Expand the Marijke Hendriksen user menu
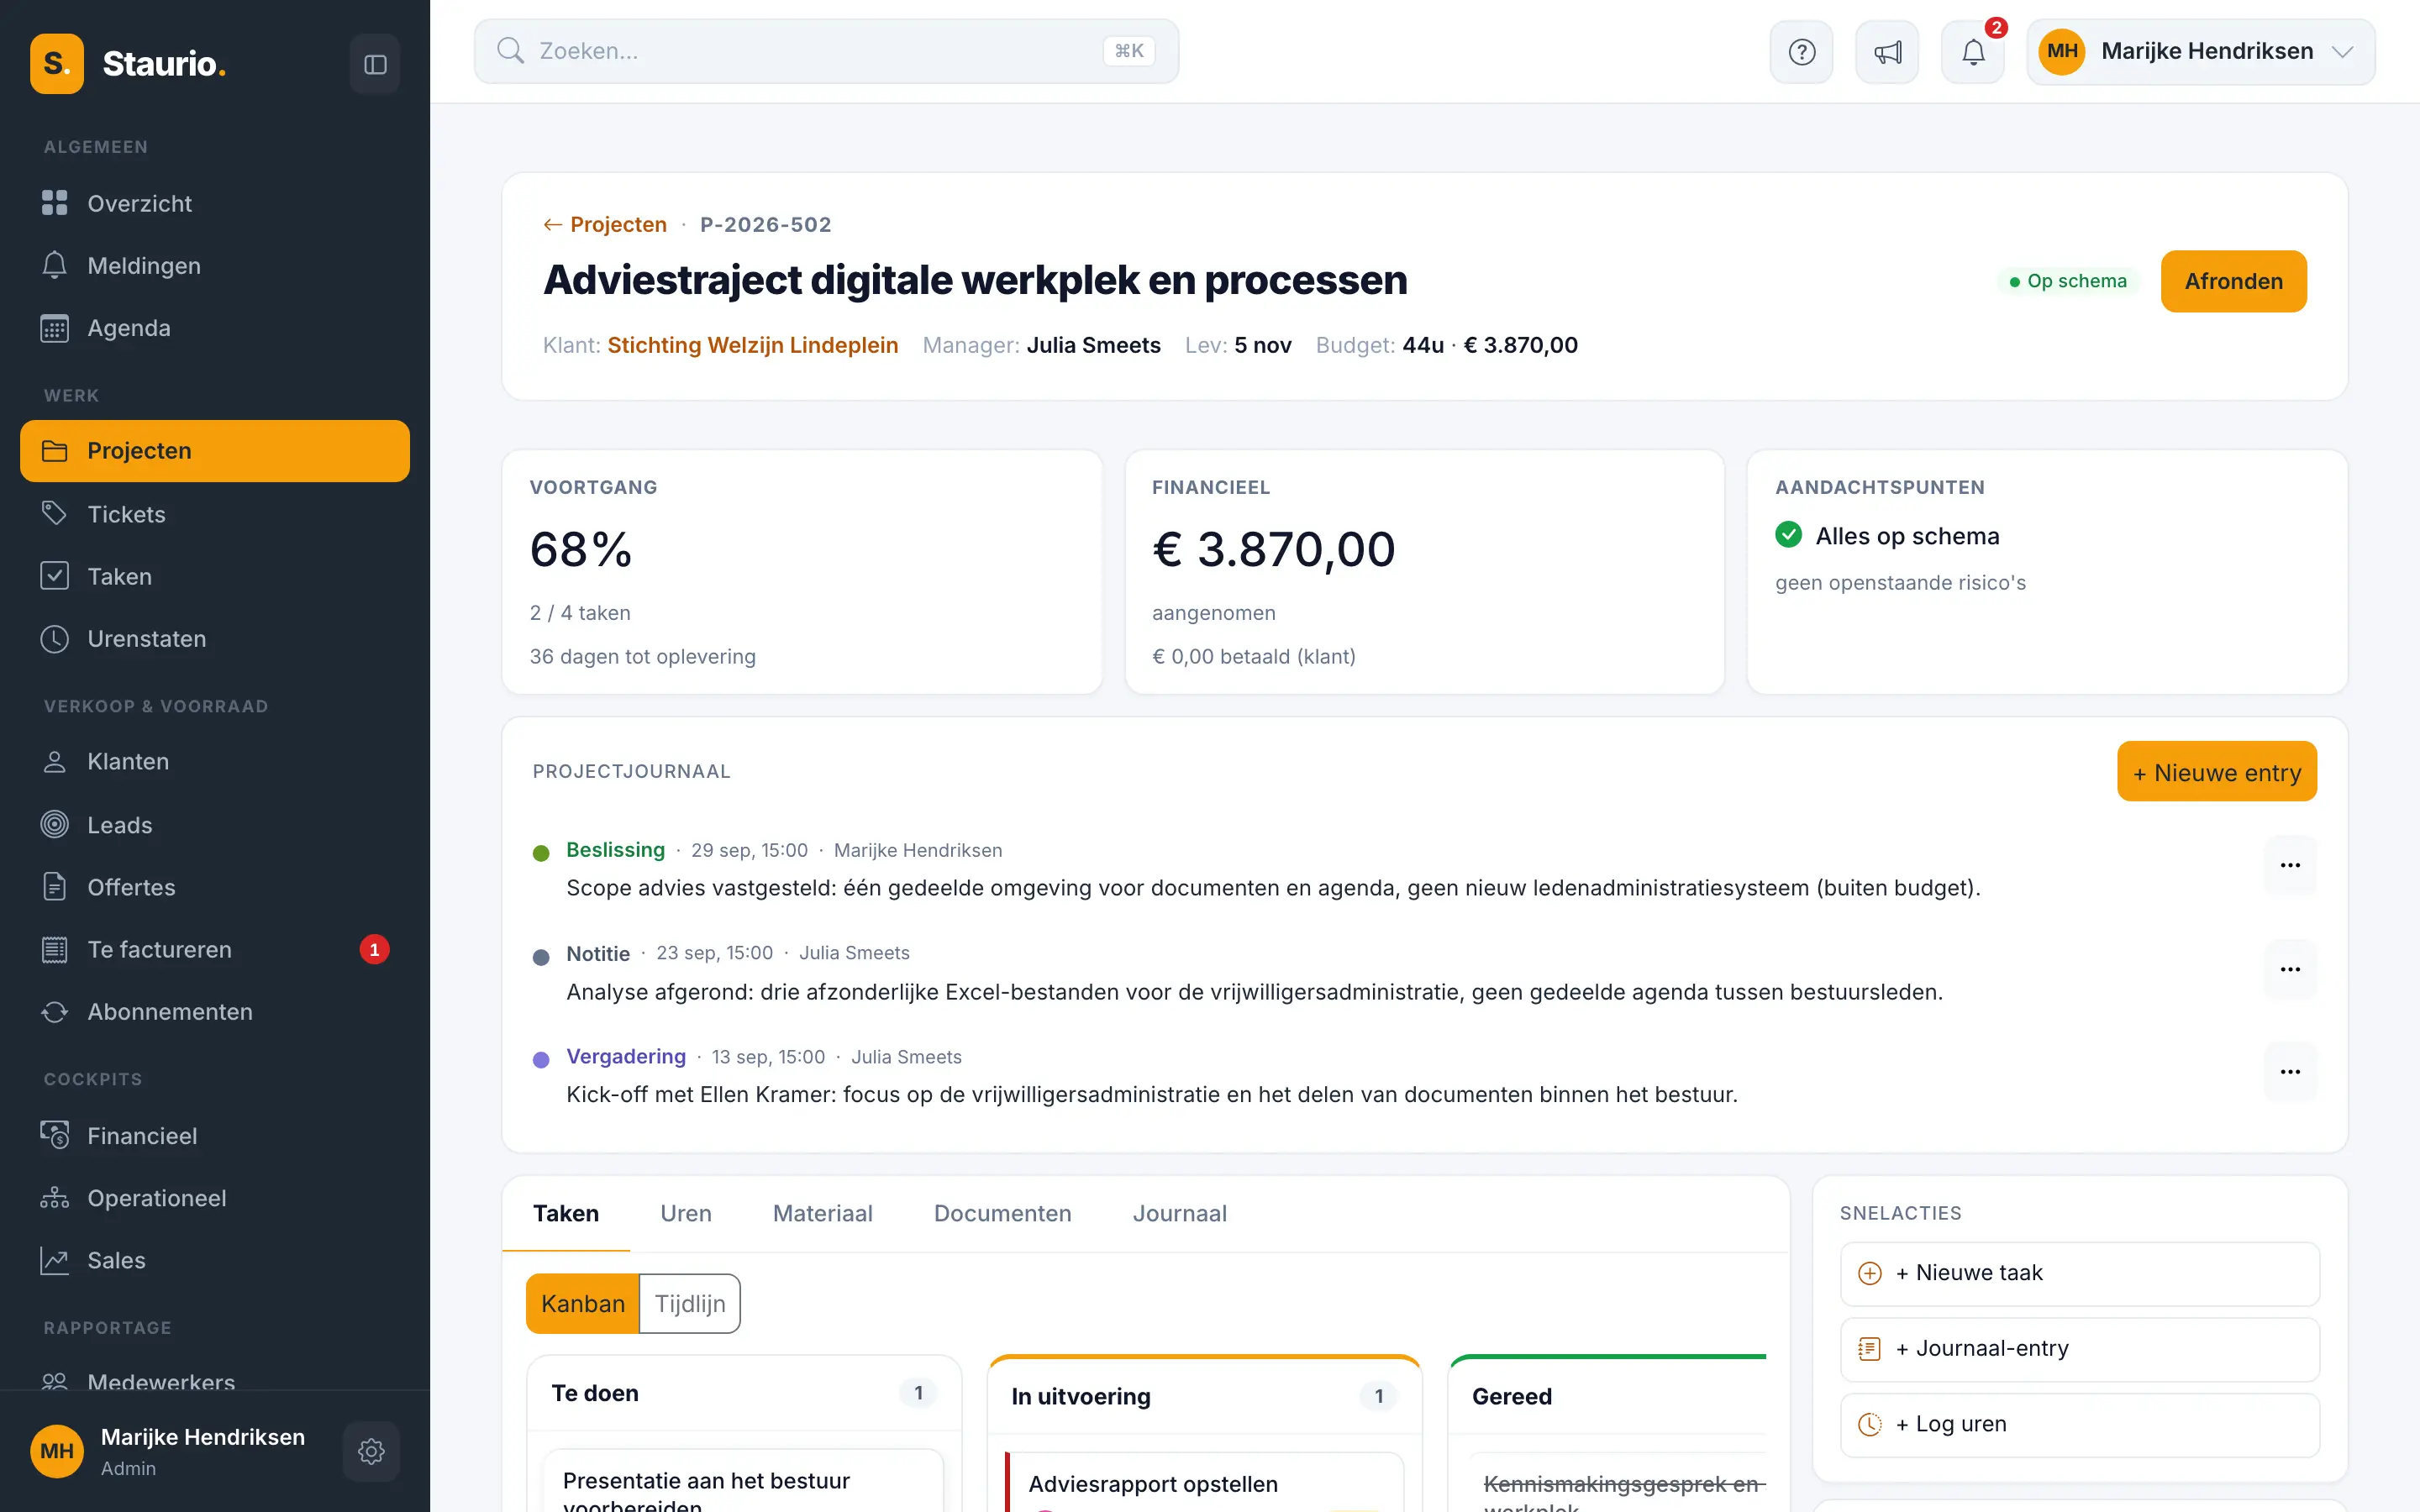 2201,52
